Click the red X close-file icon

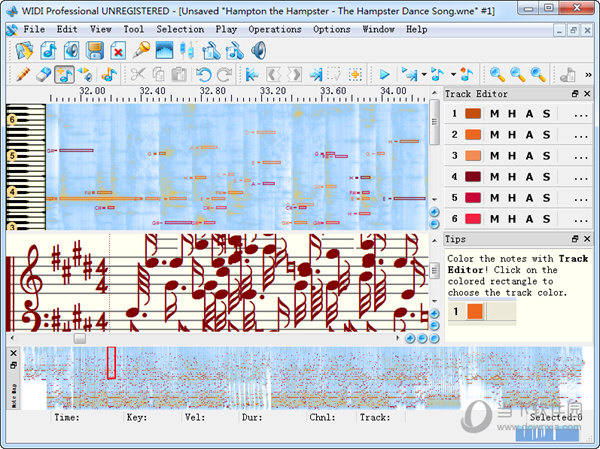pos(118,51)
